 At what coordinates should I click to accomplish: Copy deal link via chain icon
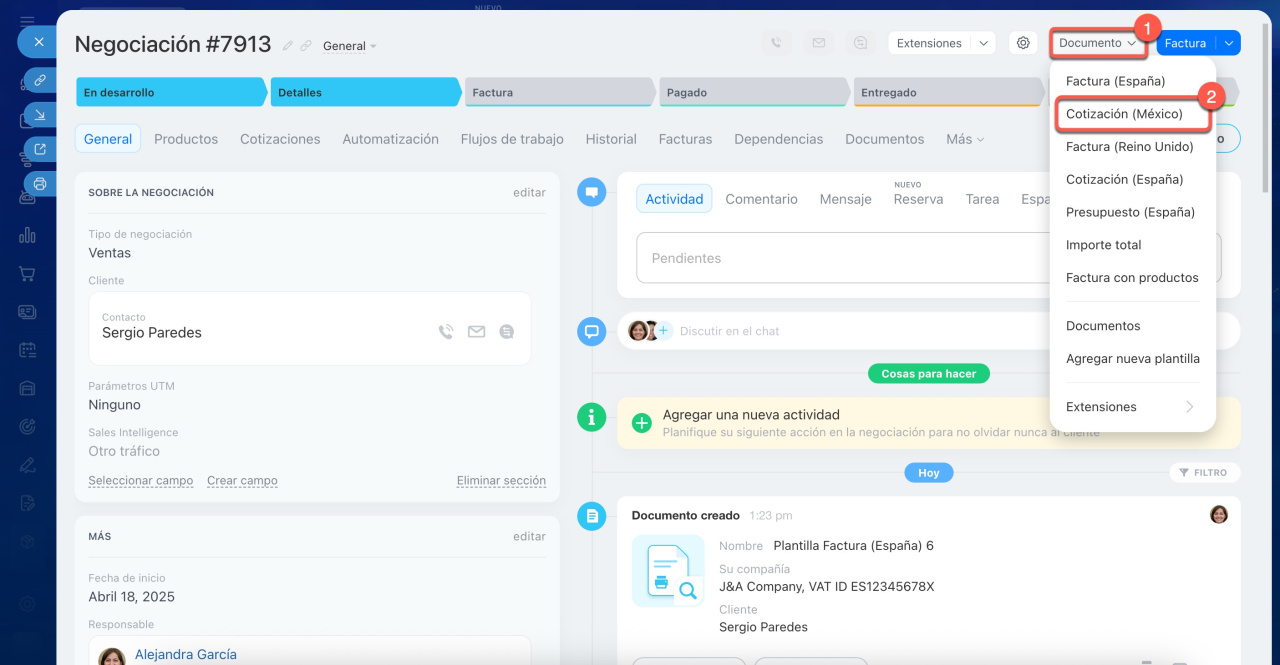pyautogui.click(x=306, y=46)
